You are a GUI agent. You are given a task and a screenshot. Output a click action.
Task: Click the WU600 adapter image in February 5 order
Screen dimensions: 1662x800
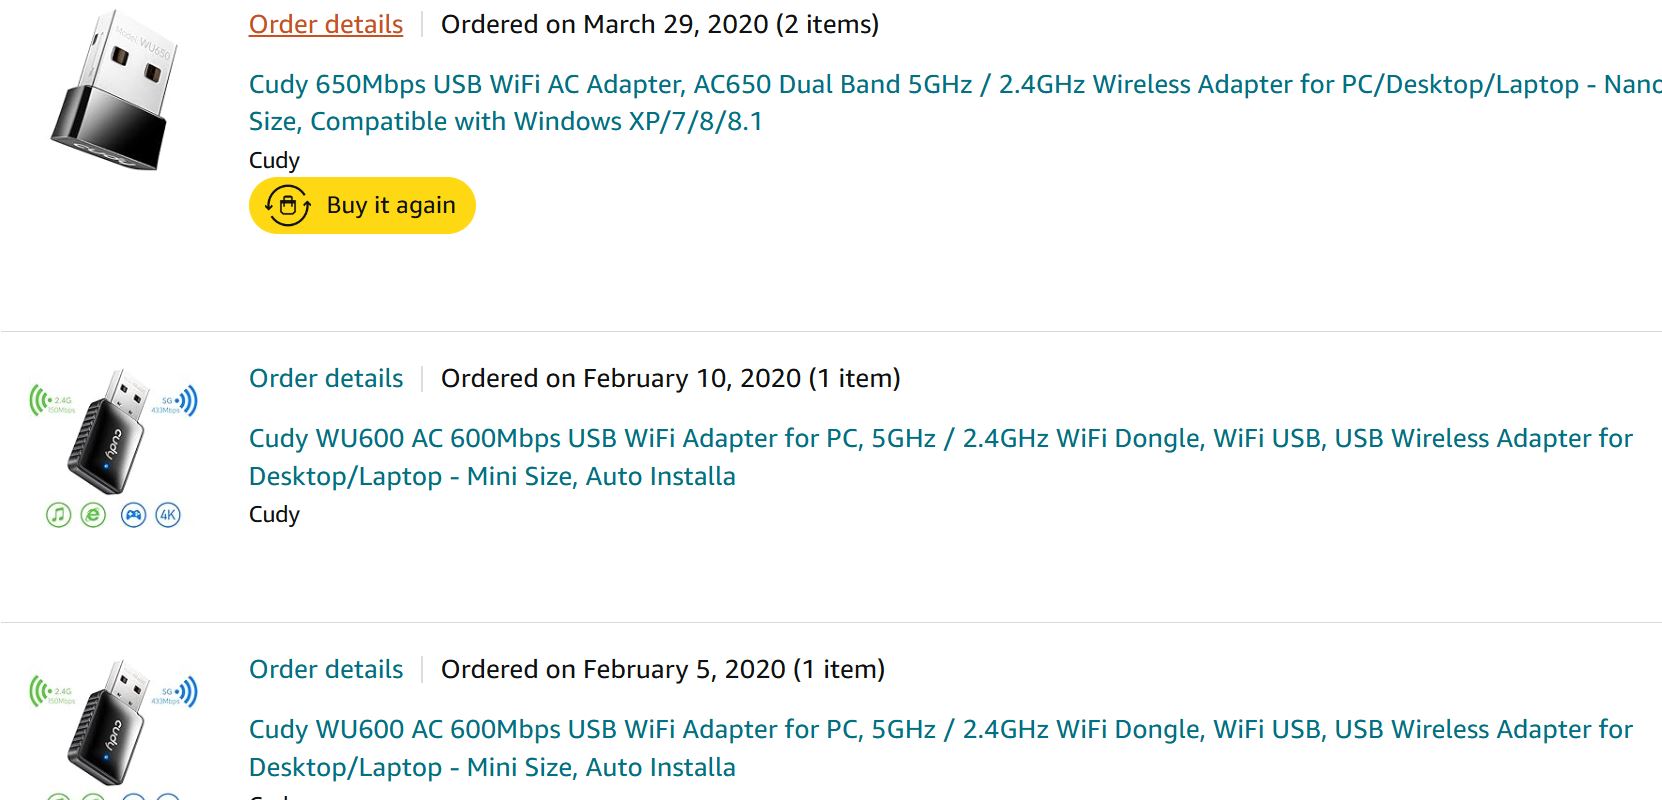click(112, 722)
